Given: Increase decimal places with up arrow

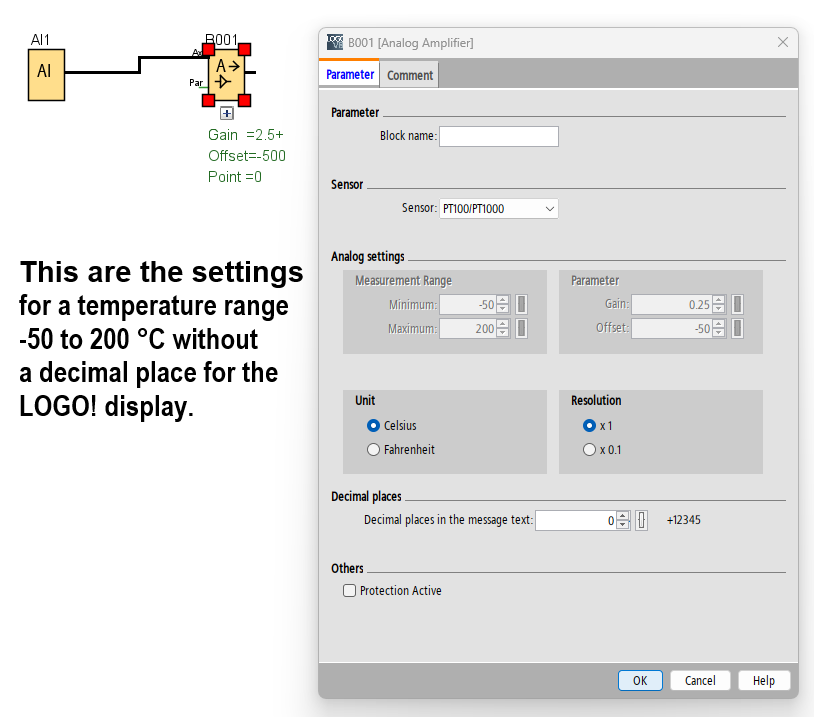Looking at the screenshot, I should click(x=623, y=516).
